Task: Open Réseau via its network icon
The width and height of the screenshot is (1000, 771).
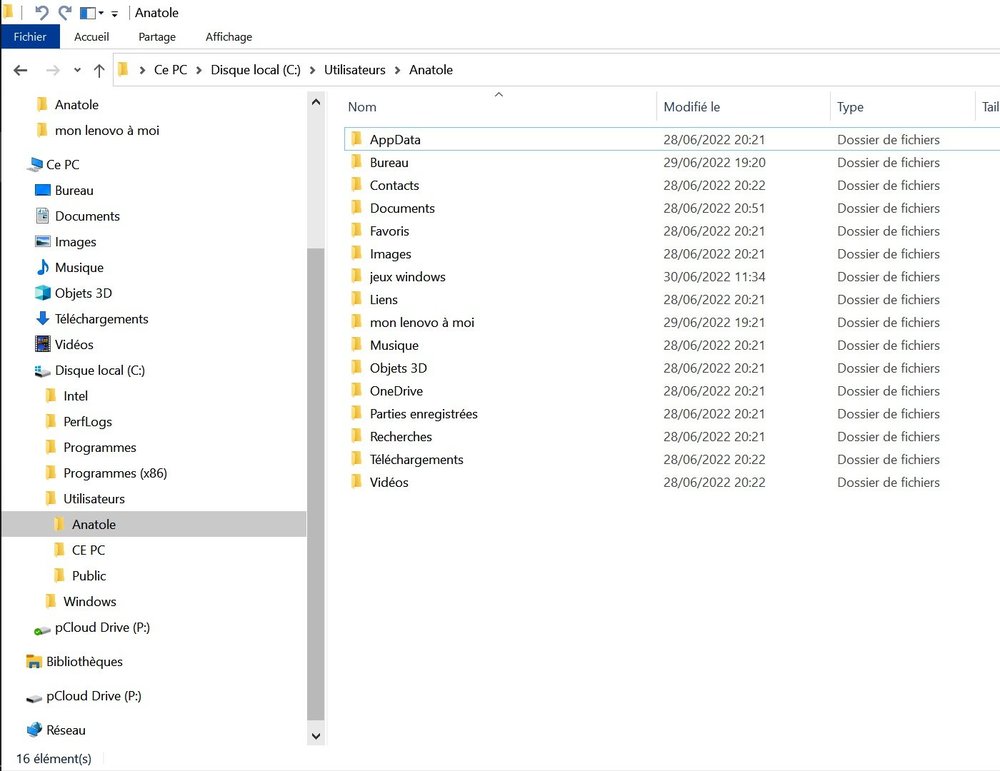Action: coord(34,730)
